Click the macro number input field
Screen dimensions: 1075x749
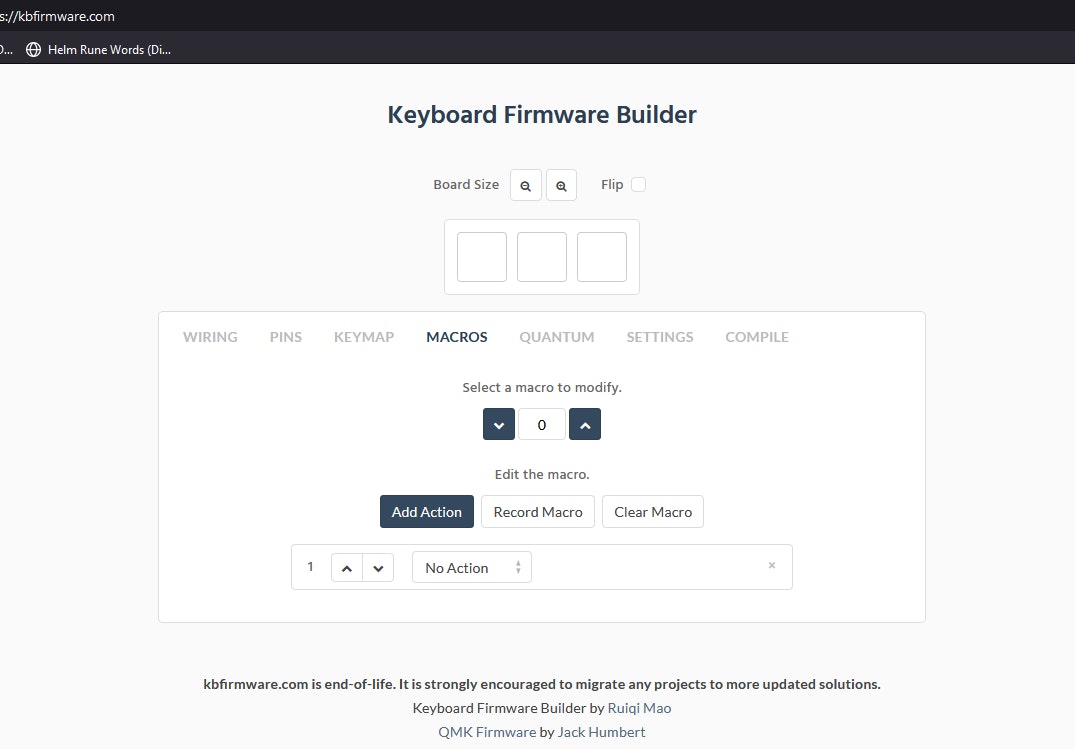(x=542, y=424)
